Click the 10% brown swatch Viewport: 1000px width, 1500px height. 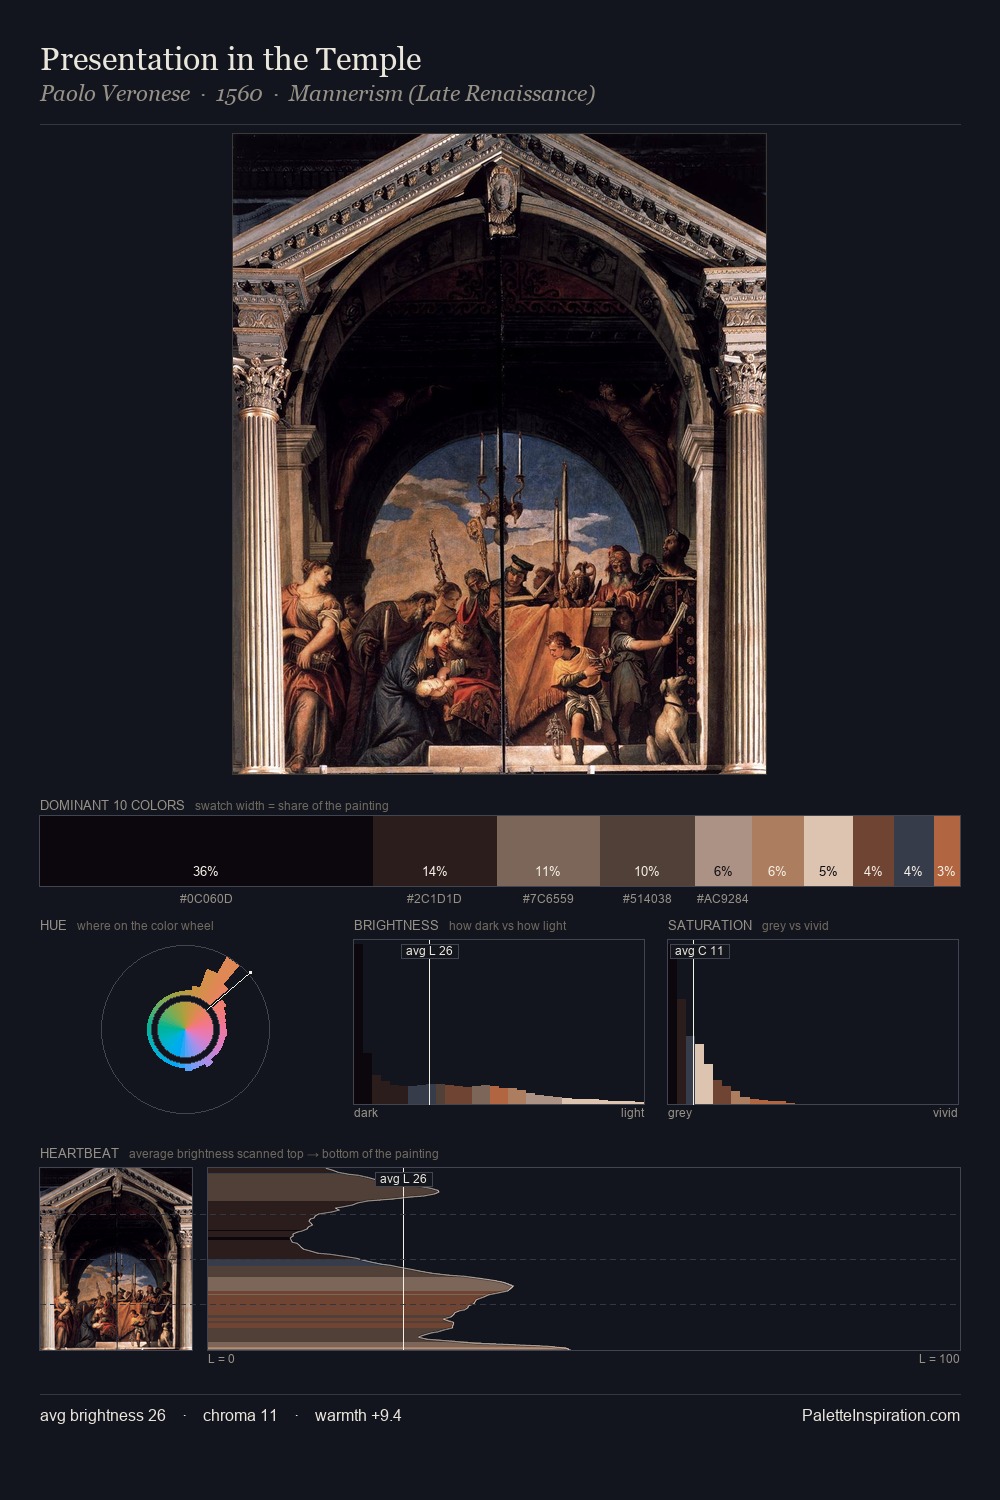(x=647, y=851)
